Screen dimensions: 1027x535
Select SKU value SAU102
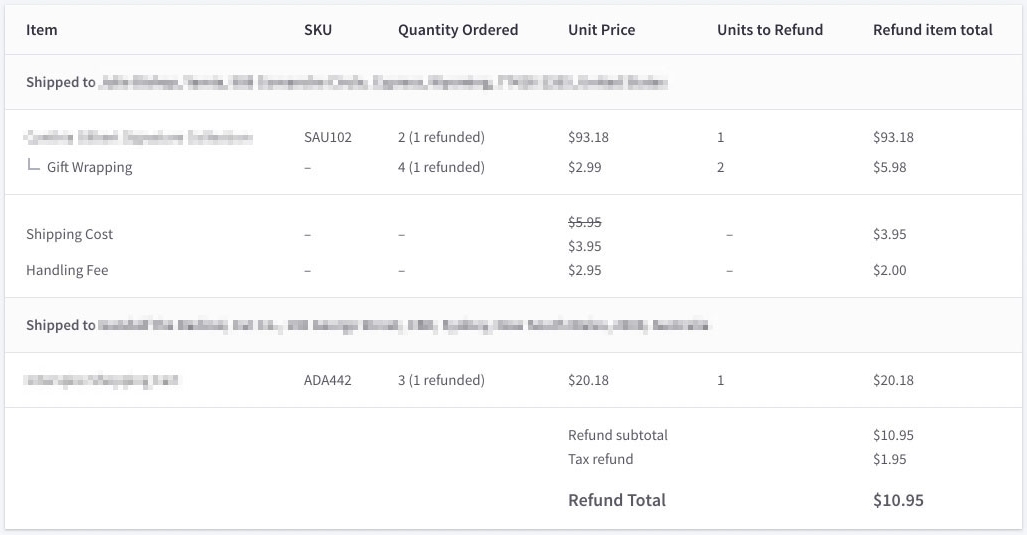pyautogui.click(x=328, y=137)
